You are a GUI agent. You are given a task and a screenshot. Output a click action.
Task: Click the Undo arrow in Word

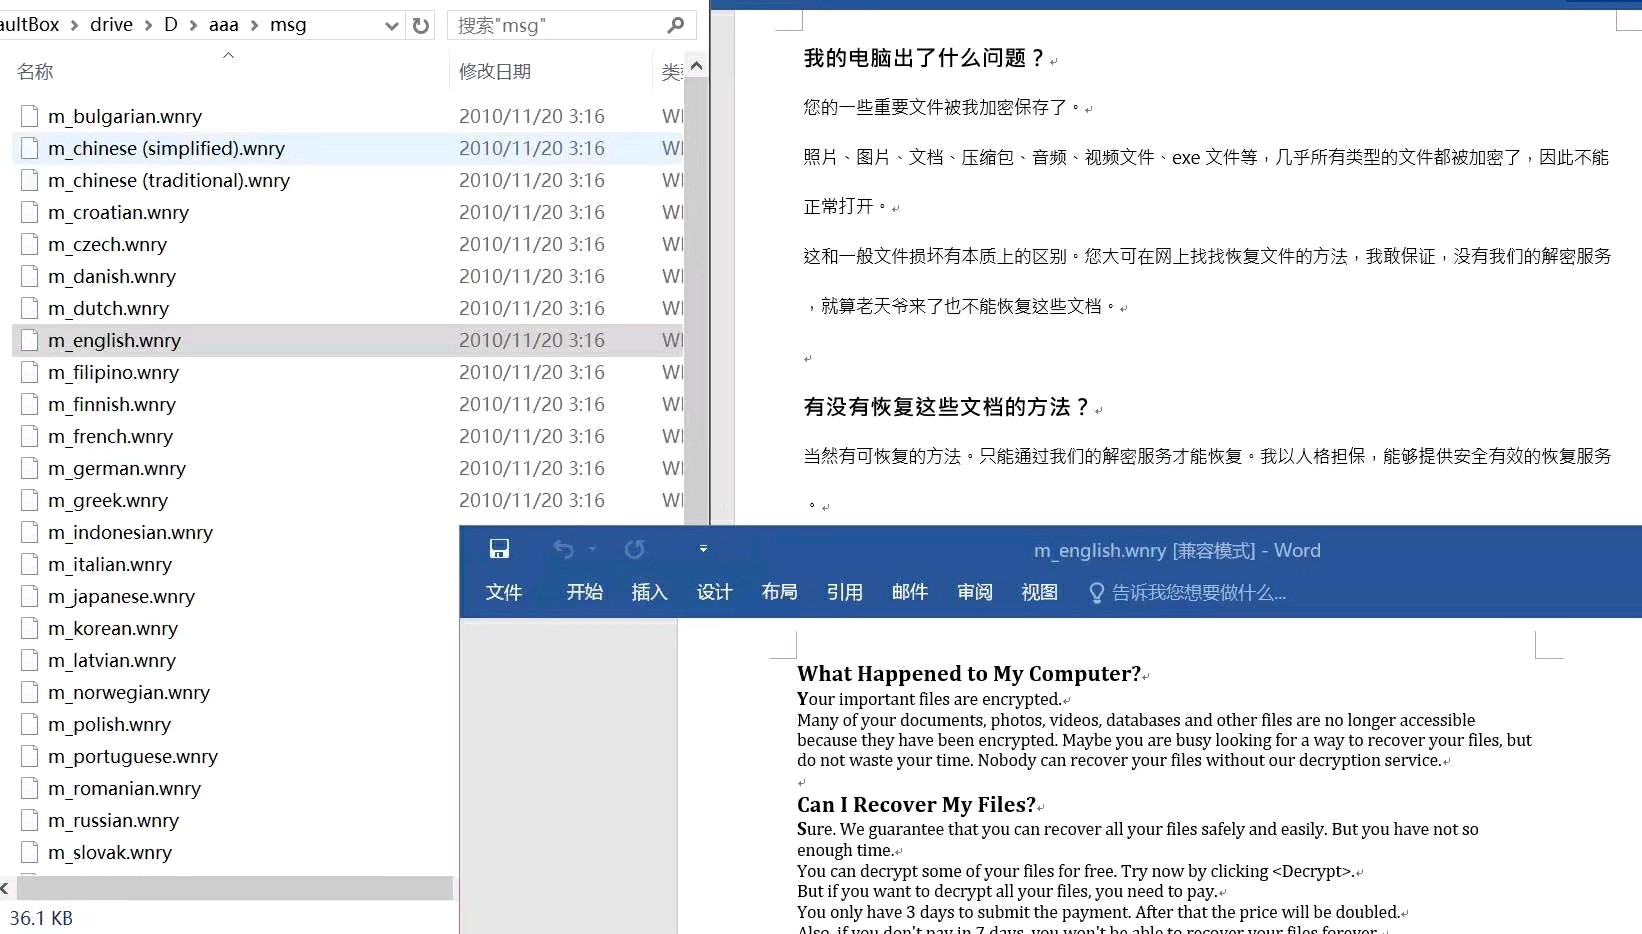click(x=563, y=549)
